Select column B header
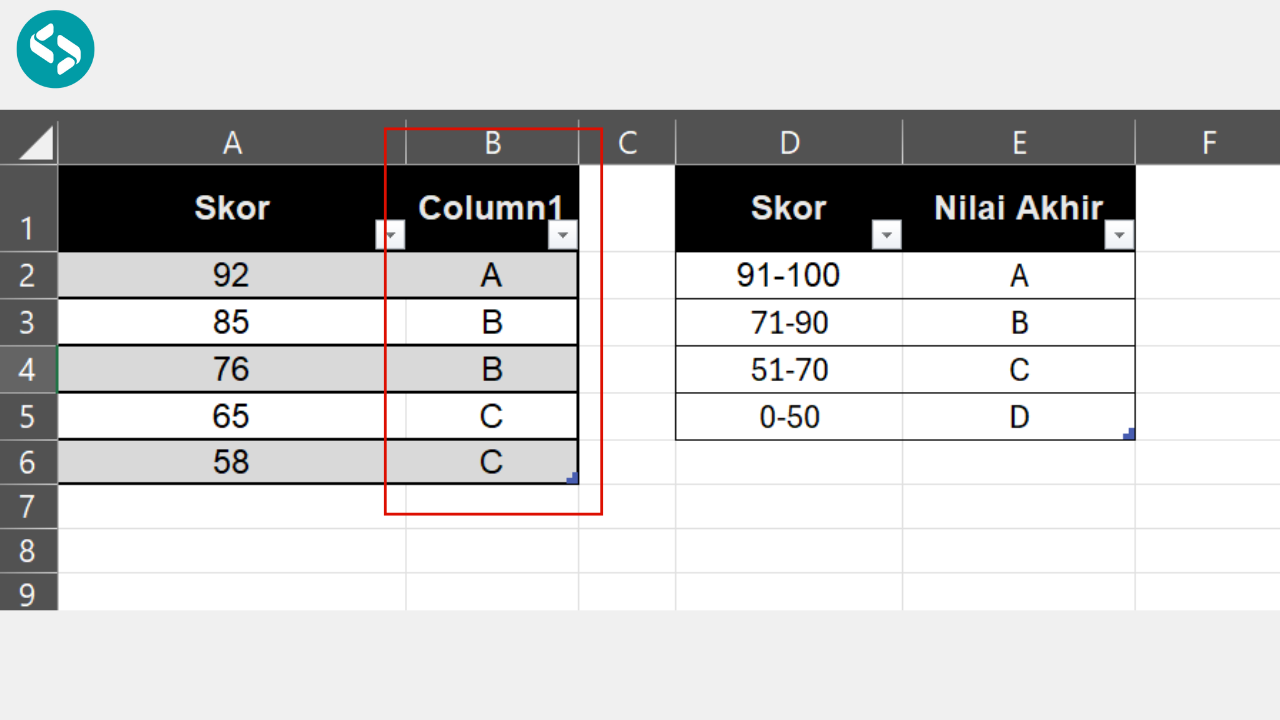 click(492, 143)
